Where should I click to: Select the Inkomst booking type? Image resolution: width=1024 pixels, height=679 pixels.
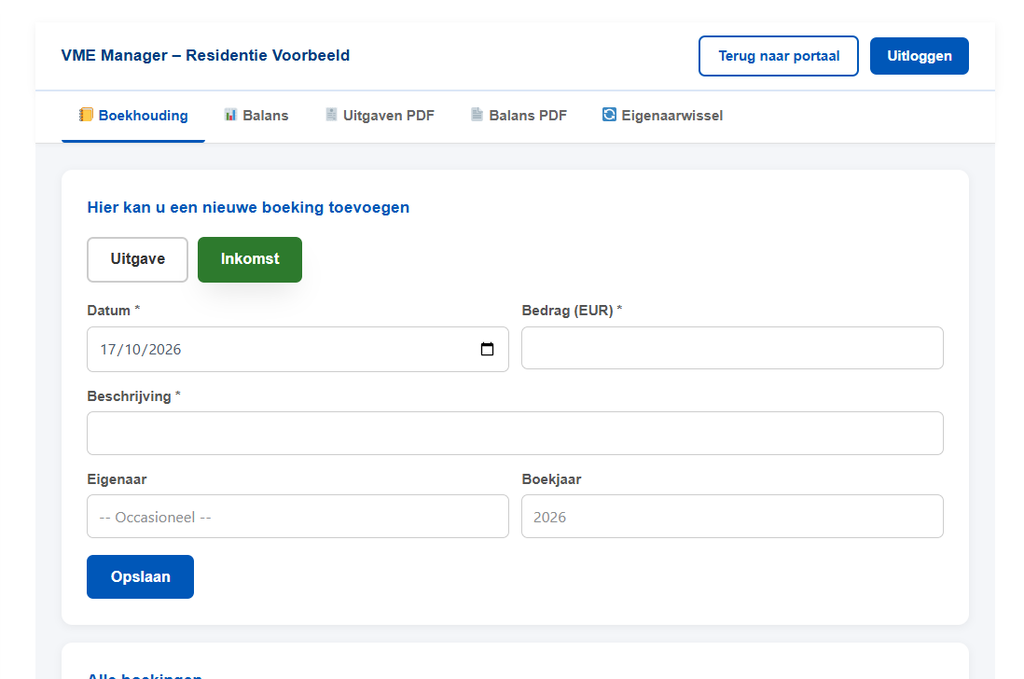(x=250, y=259)
